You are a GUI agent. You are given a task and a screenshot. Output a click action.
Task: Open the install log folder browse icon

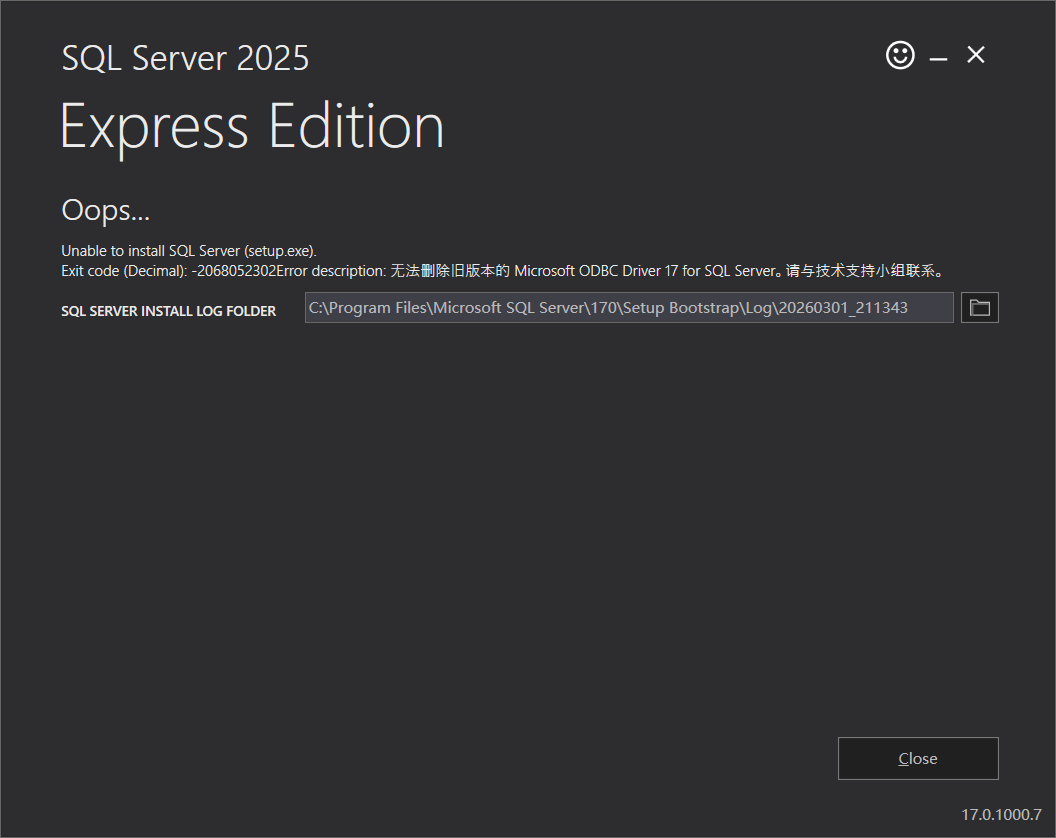tap(979, 308)
